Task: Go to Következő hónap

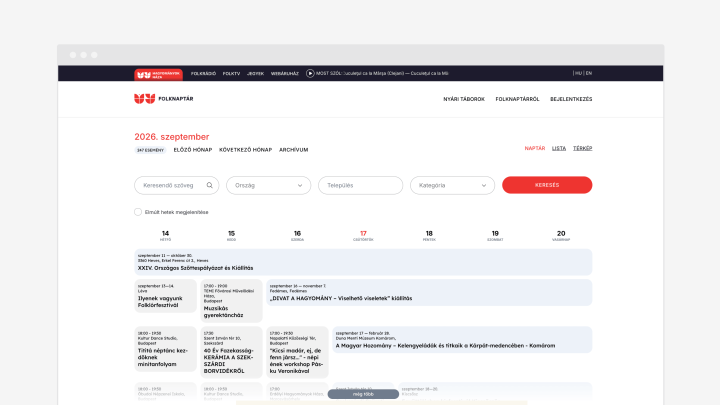Action: pyautogui.click(x=246, y=150)
